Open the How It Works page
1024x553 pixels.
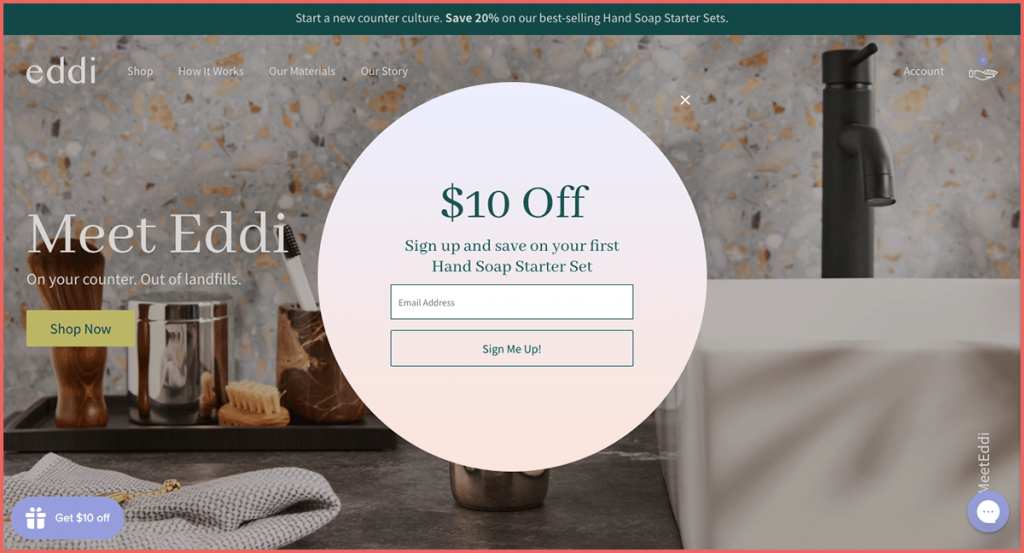[211, 71]
